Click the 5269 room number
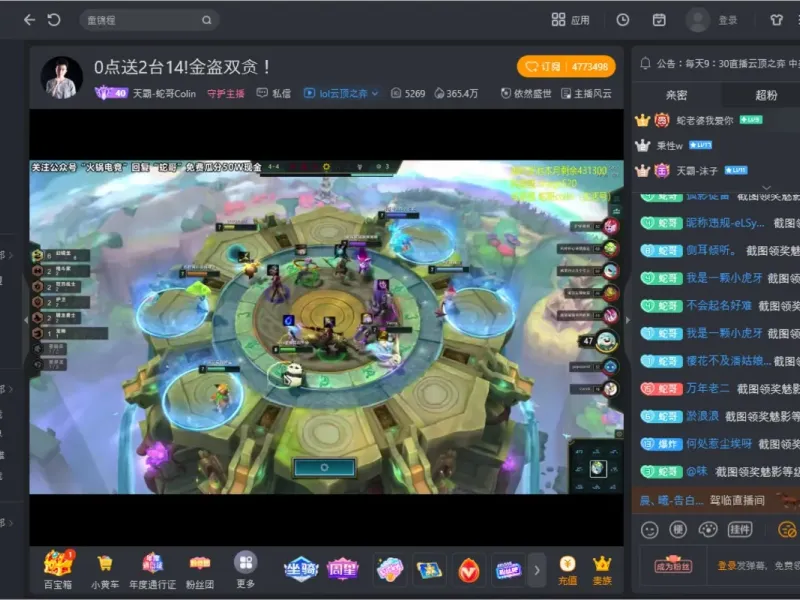Screen dimensions: 800x600 408,93
